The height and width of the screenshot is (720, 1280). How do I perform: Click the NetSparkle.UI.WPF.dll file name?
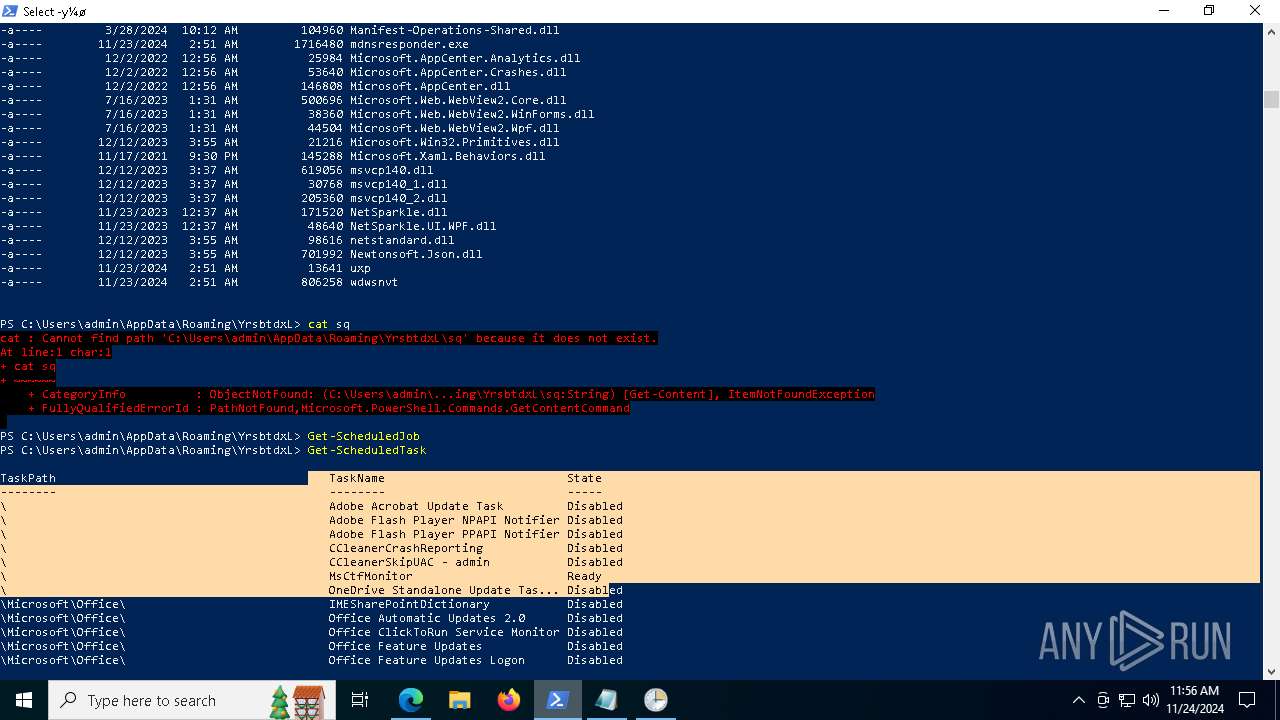coord(423,226)
